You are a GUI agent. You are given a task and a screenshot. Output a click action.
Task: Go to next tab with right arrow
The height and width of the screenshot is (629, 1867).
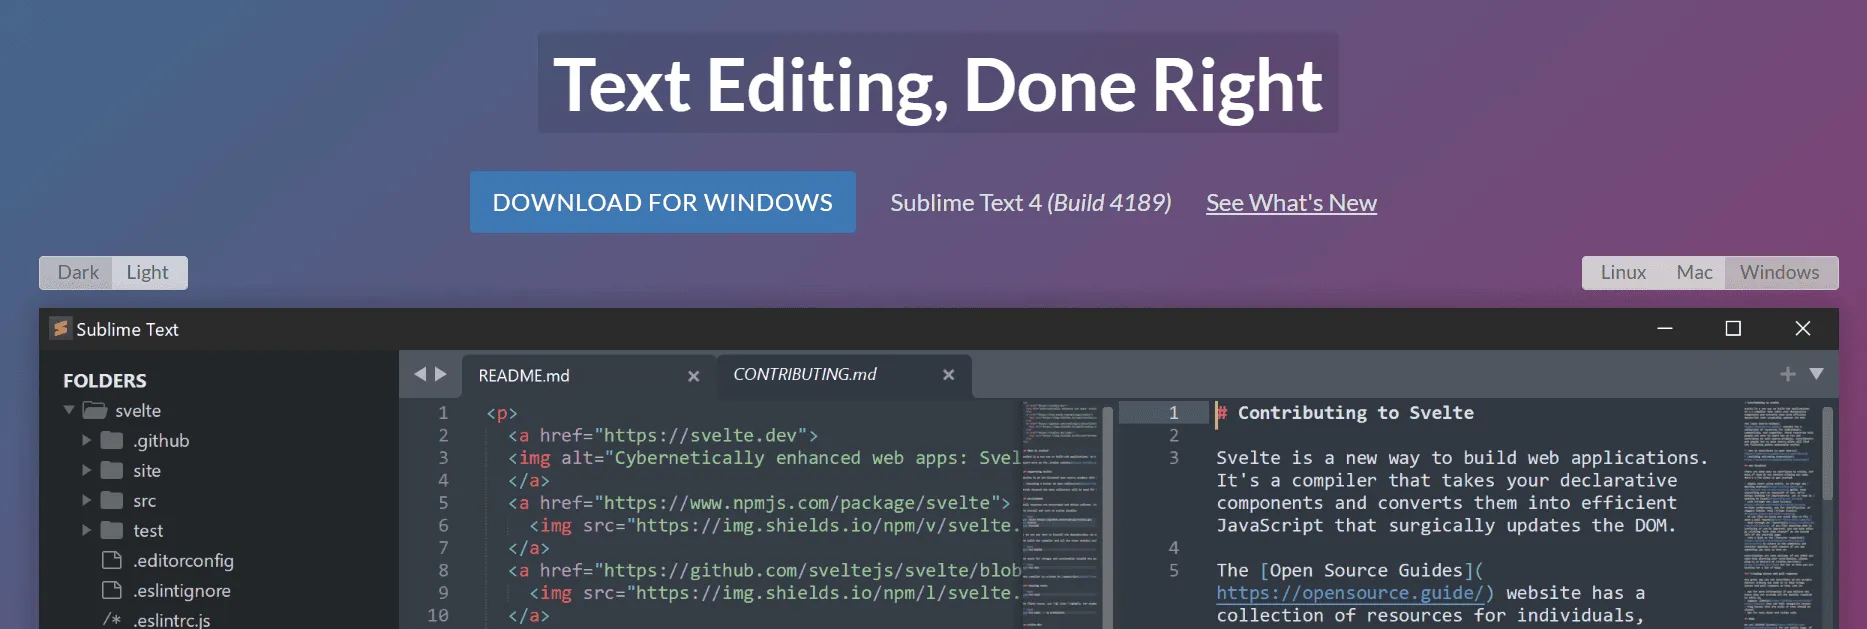click(x=440, y=374)
